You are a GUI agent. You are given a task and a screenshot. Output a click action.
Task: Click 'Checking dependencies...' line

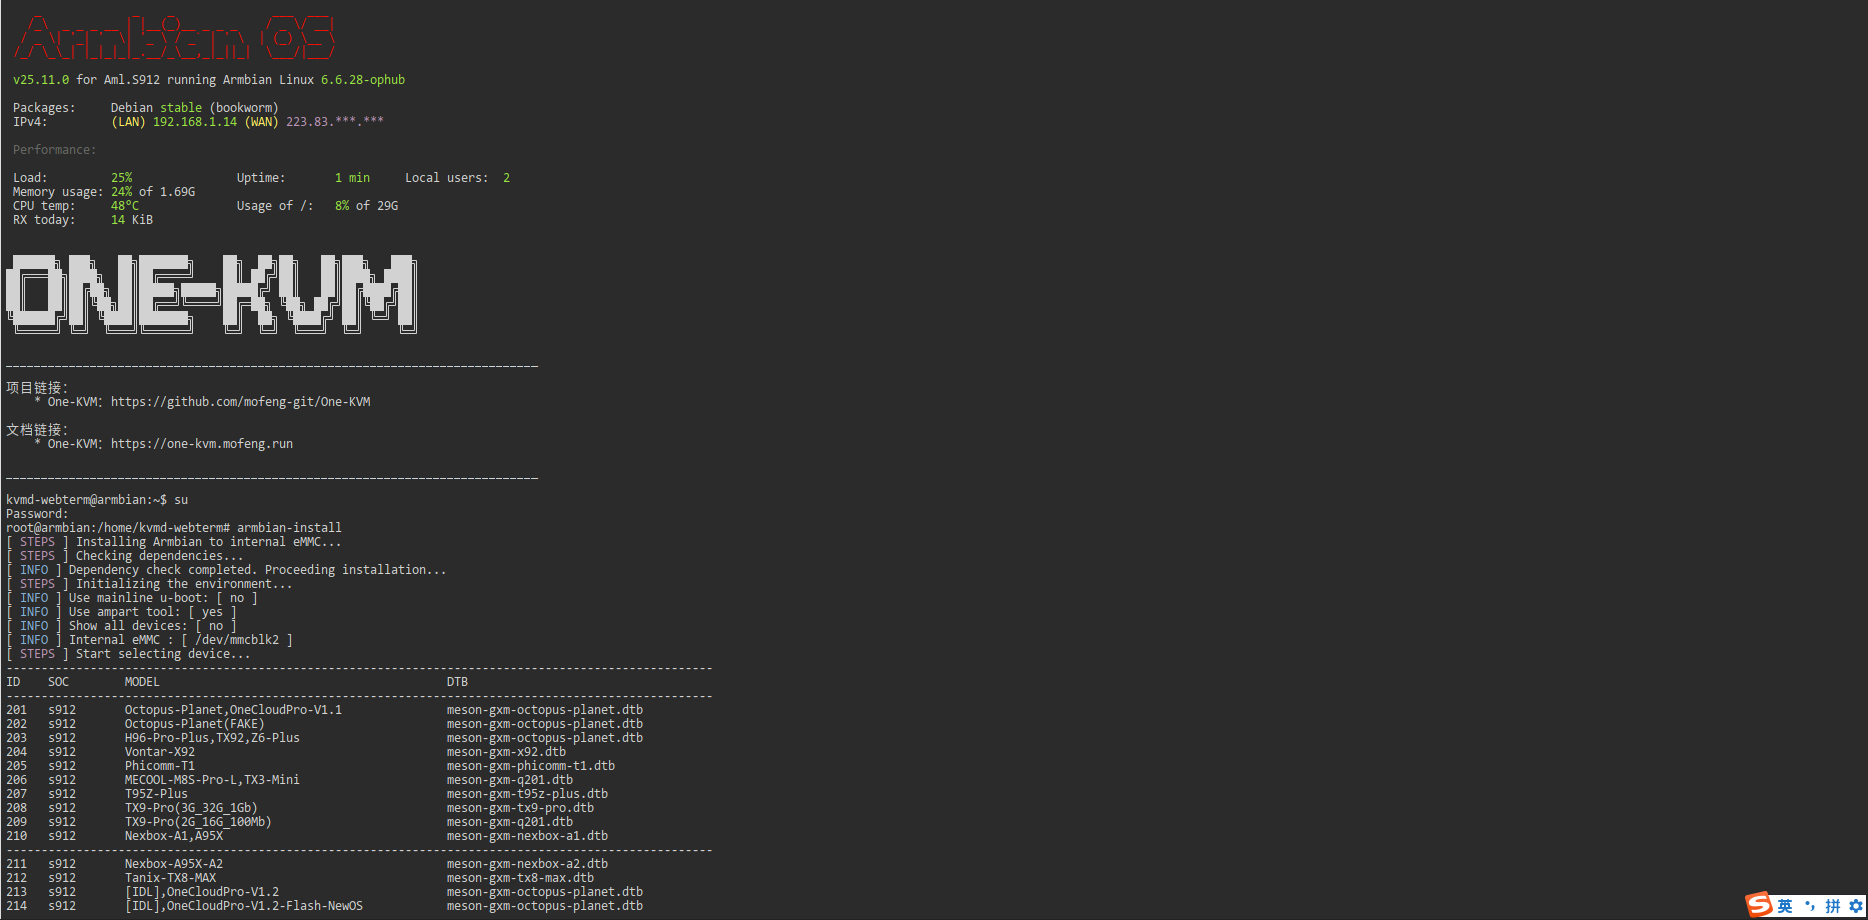pos(125,556)
